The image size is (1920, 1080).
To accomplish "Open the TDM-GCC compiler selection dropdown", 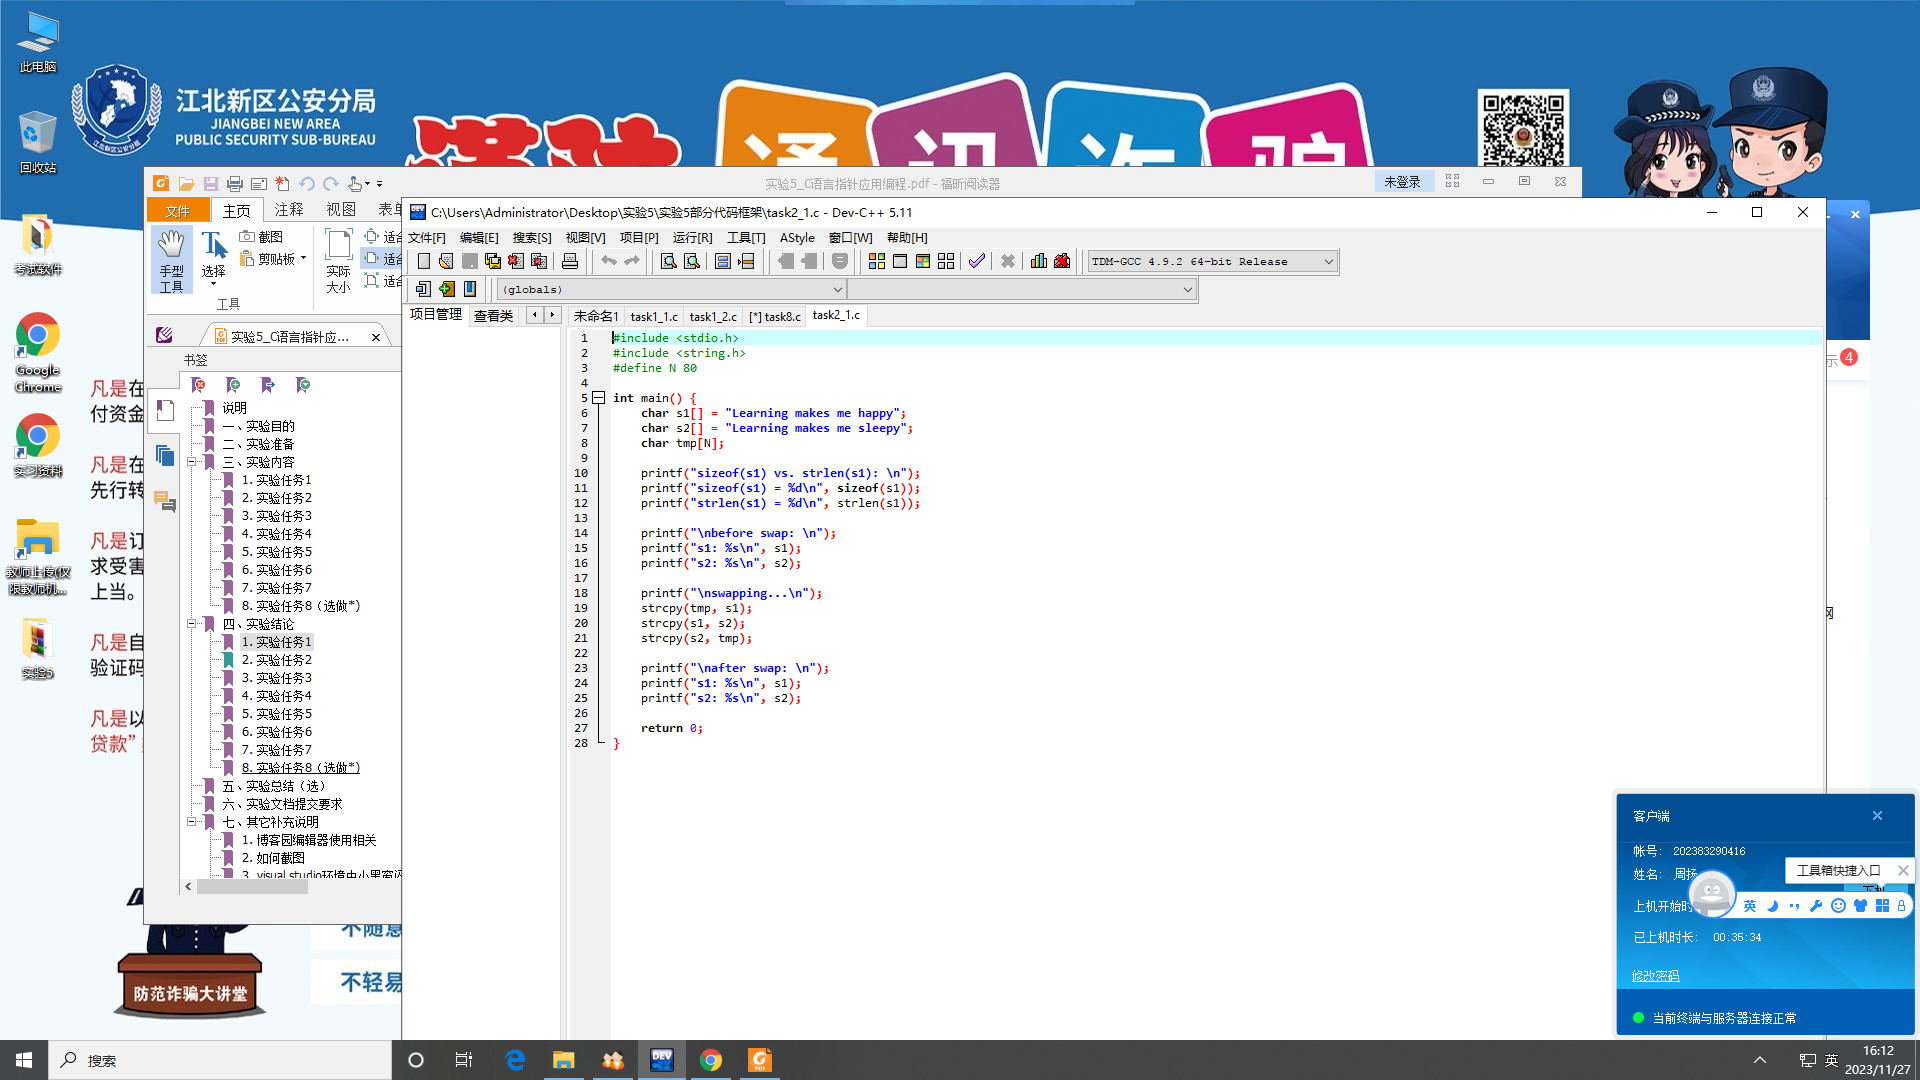I will point(1328,261).
